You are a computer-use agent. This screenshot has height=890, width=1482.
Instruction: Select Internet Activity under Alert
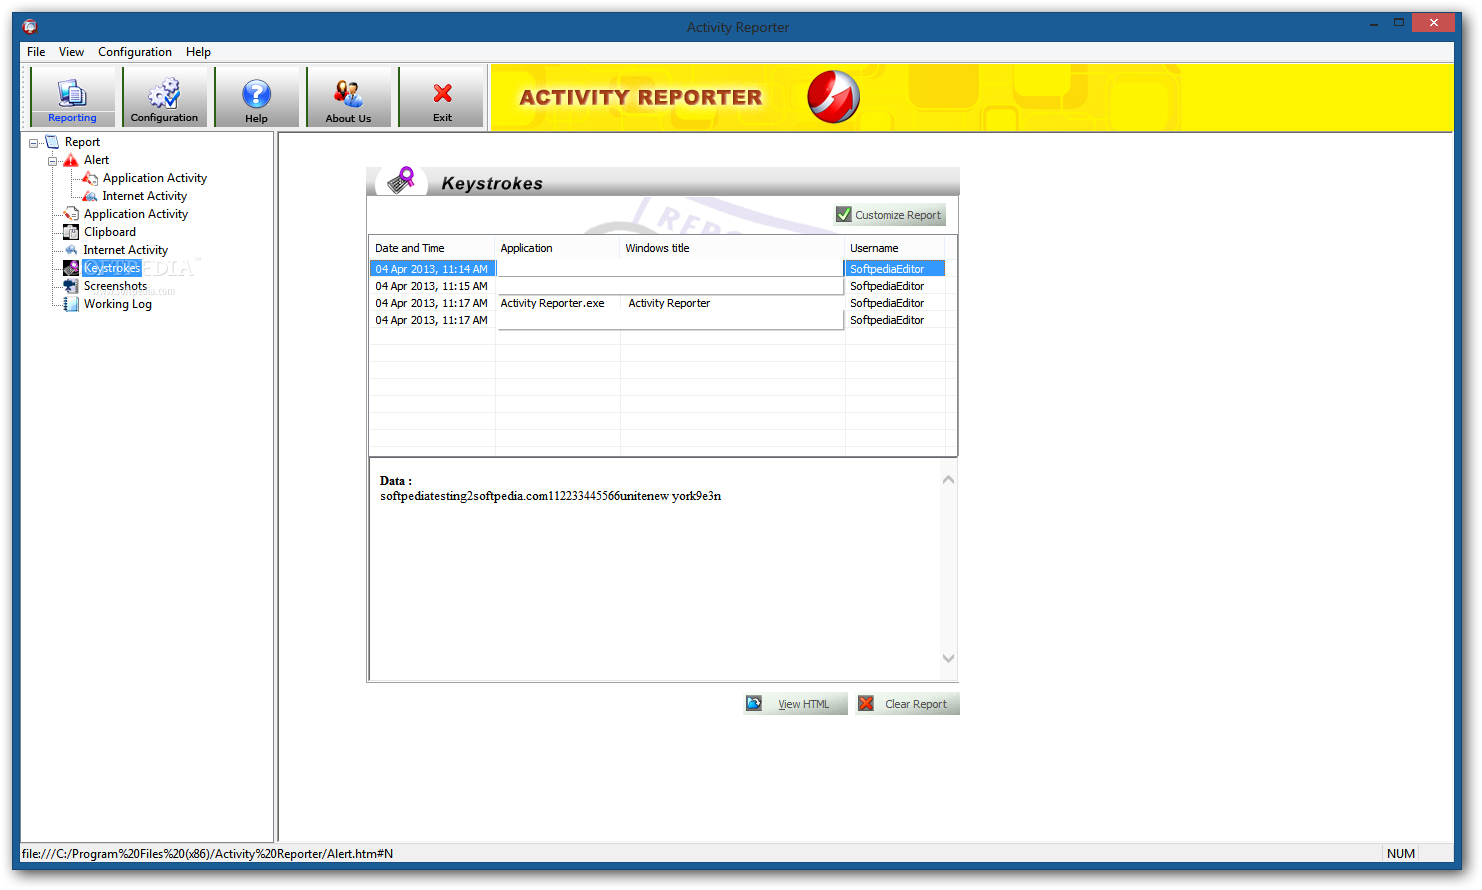[x=145, y=196]
